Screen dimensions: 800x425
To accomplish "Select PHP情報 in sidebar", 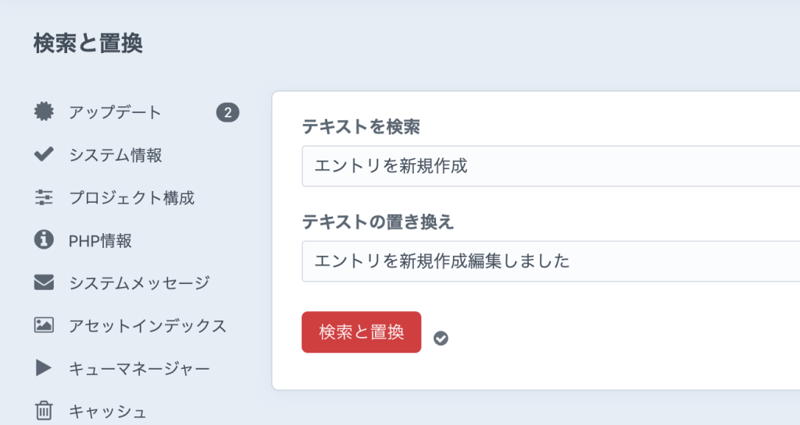I will tap(100, 240).
